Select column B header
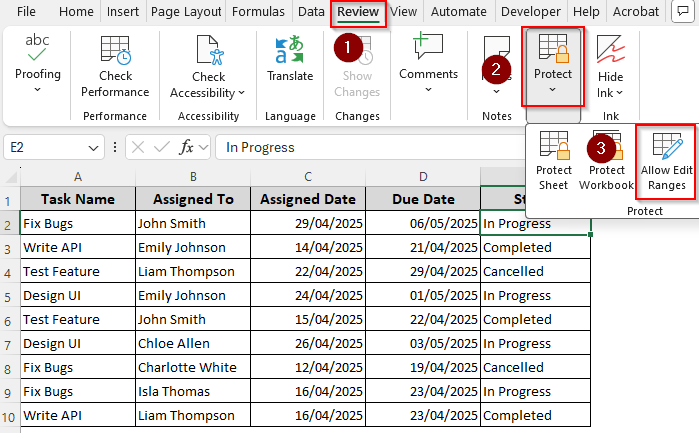Viewport: 699px width, 433px height. (193, 177)
